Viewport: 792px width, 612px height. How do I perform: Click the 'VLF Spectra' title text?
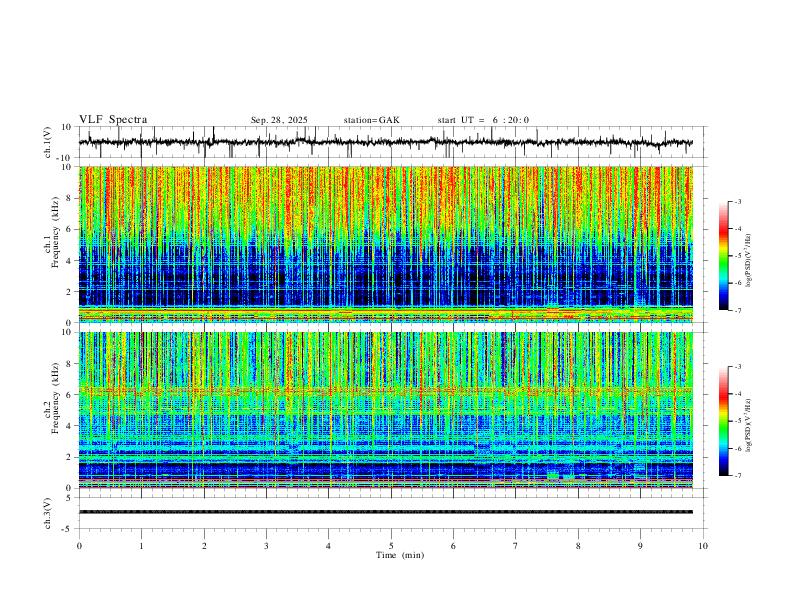point(113,120)
